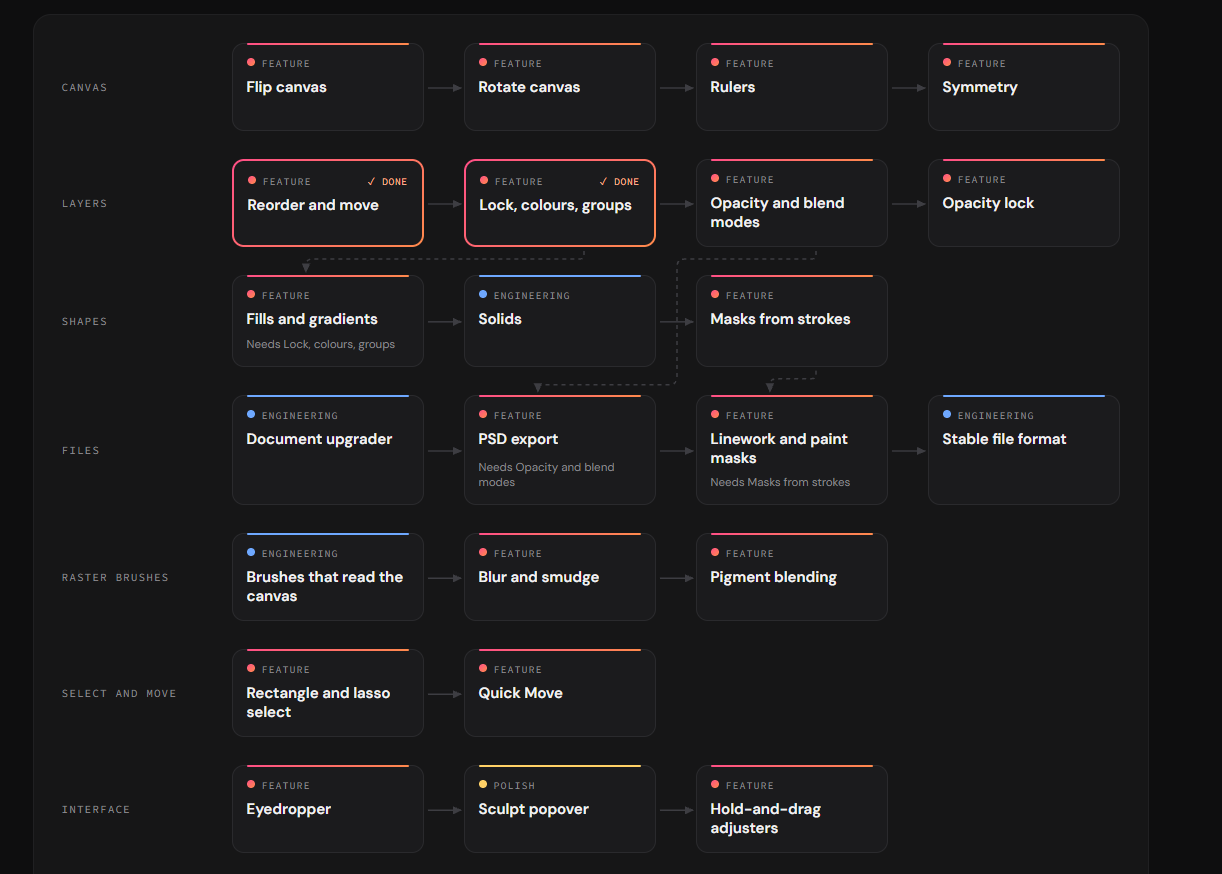This screenshot has height=874, width=1222.
Task: Open the Masks from strokes card
Action: 792,321
